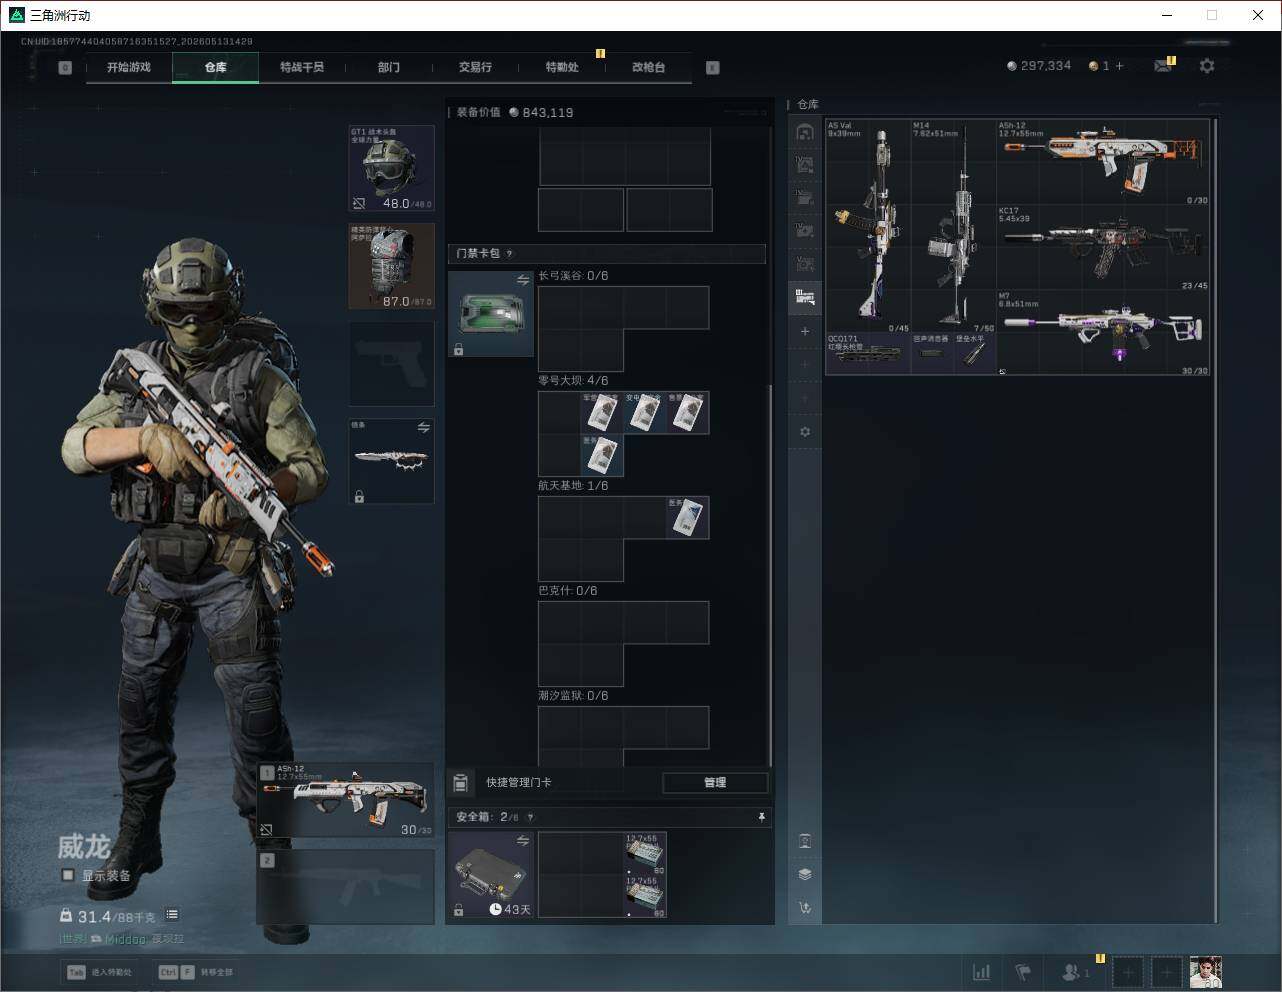
Task: Select the 航天基地 keycard
Action: pos(688,518)
